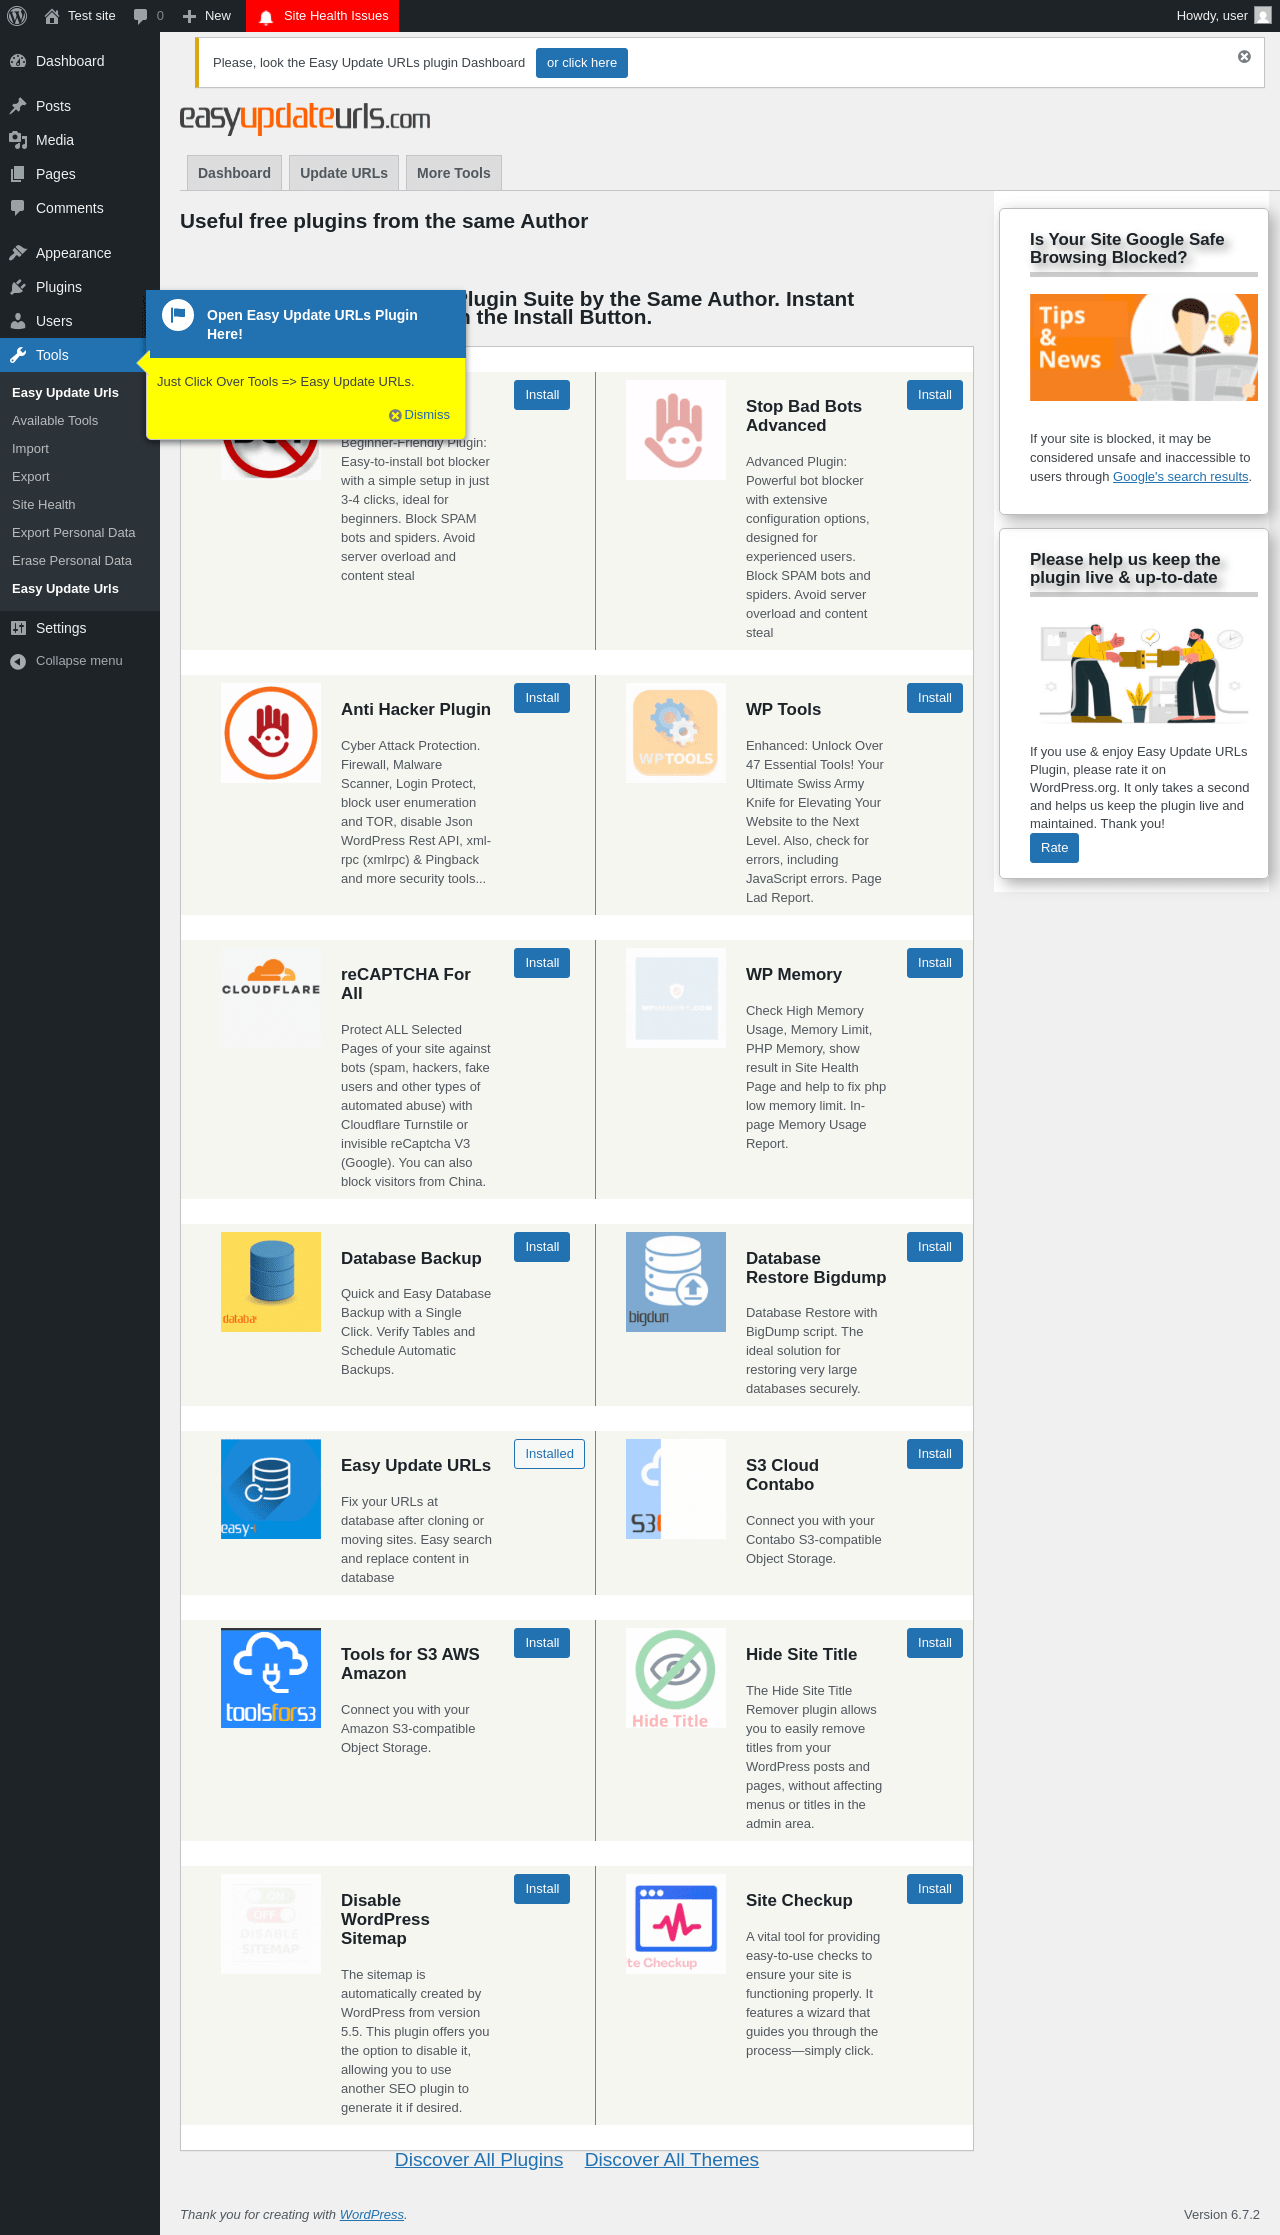Click the easyupdateurls.com logo
The width and height of the screenshot is (1280, 2235).
[x=305, y=118]
